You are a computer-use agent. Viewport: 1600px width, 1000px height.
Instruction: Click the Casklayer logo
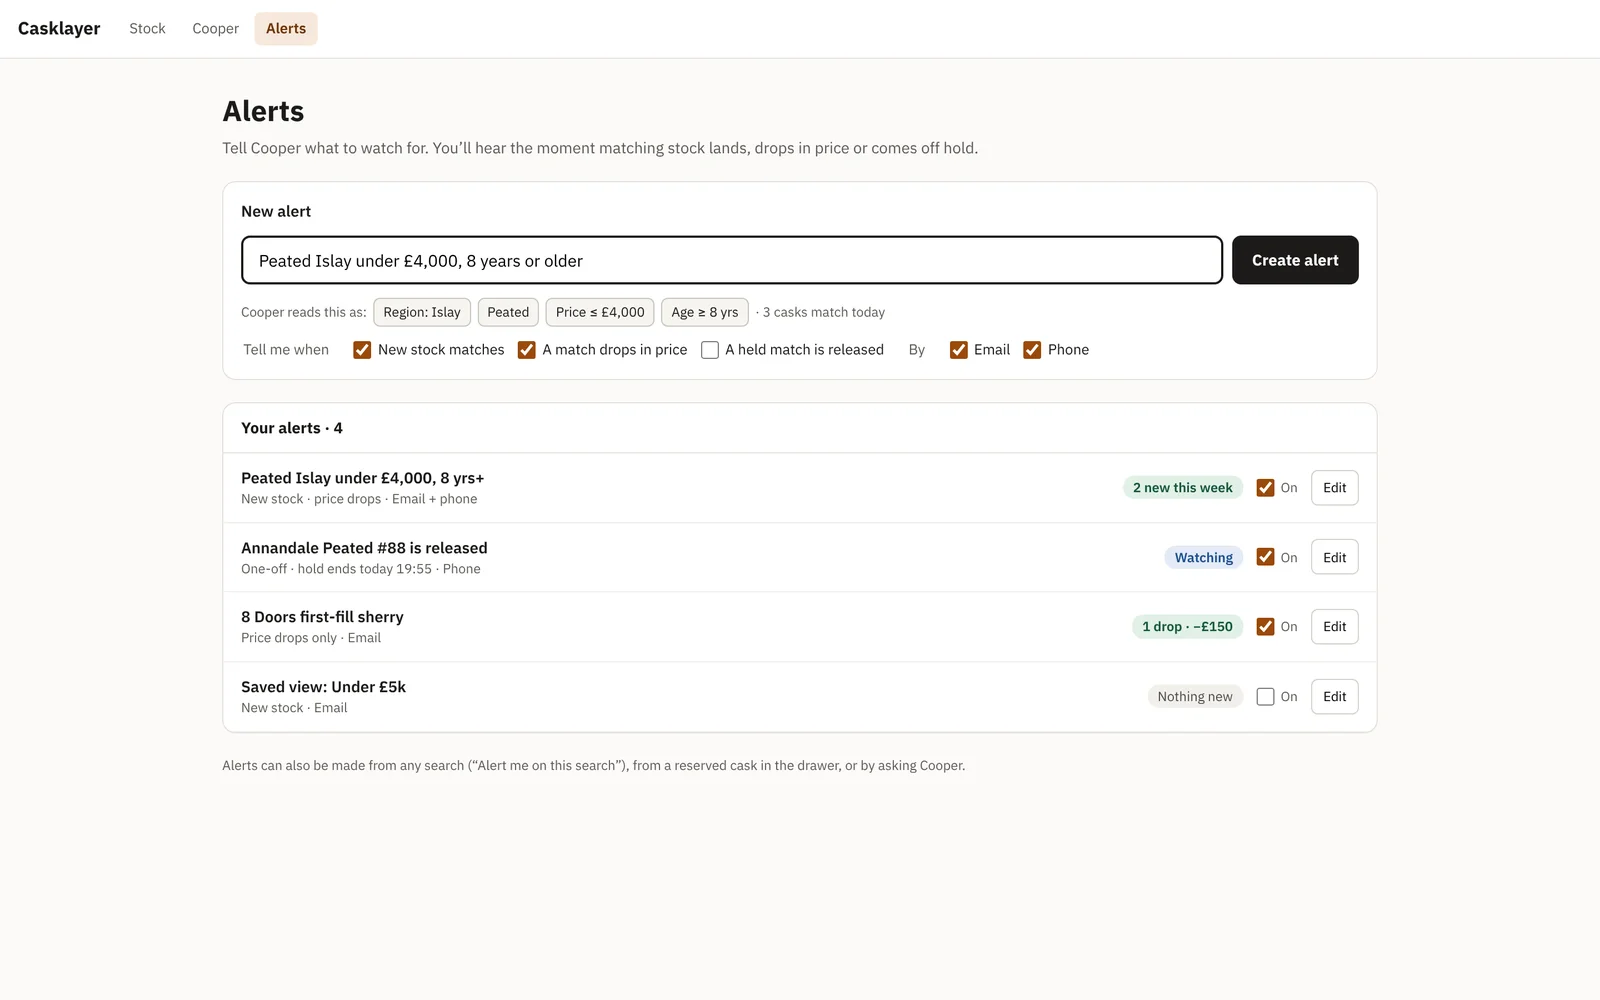tap(59, 29)
